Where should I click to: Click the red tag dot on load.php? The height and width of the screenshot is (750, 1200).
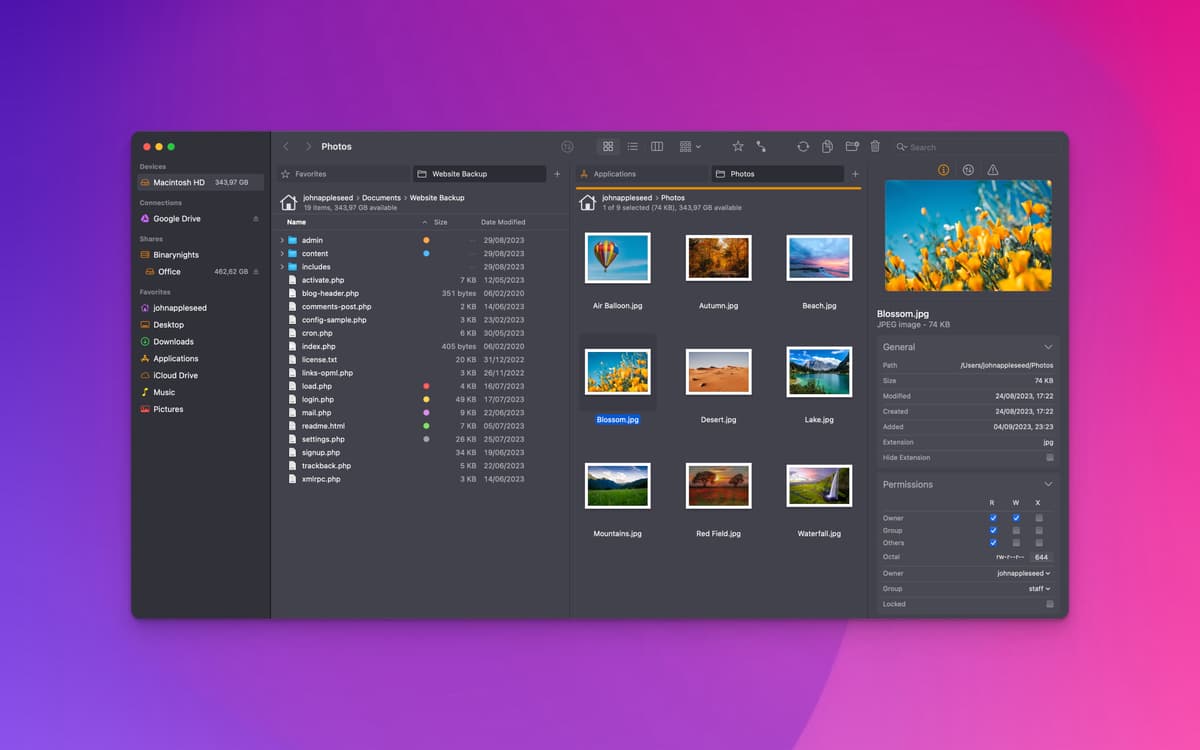(x=426, y=386)
